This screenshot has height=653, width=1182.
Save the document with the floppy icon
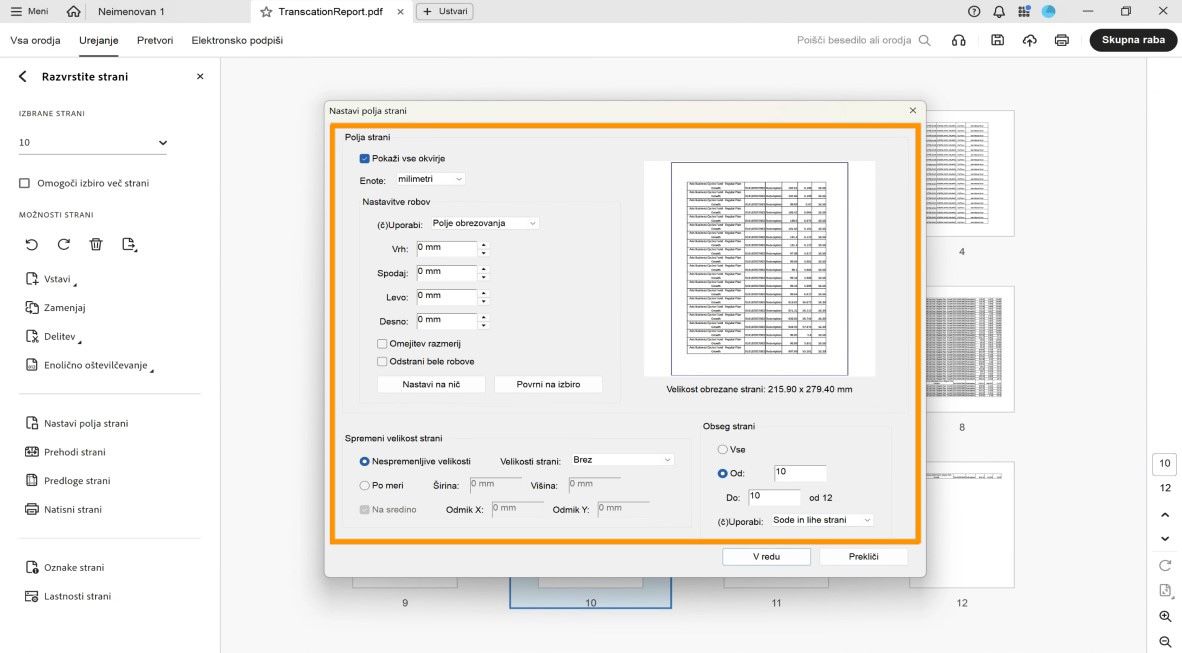pyautogui.click(x=997, y=40)
